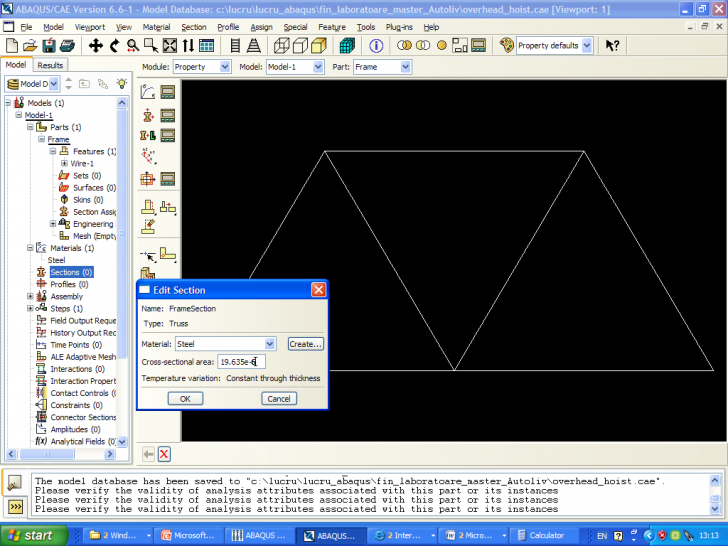Screen dimensions: 728x546
Task: Switch to the Results tab
Action: pos(50,65)
